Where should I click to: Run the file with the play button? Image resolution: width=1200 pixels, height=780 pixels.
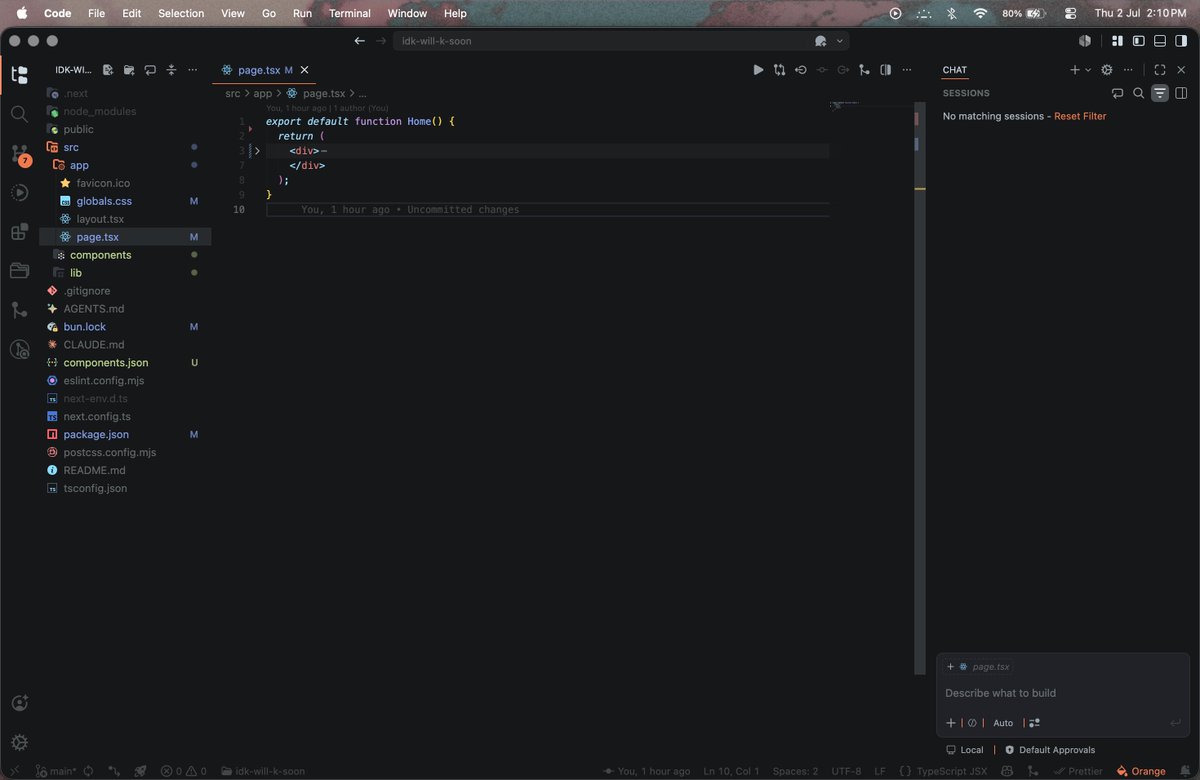point(758,70)
